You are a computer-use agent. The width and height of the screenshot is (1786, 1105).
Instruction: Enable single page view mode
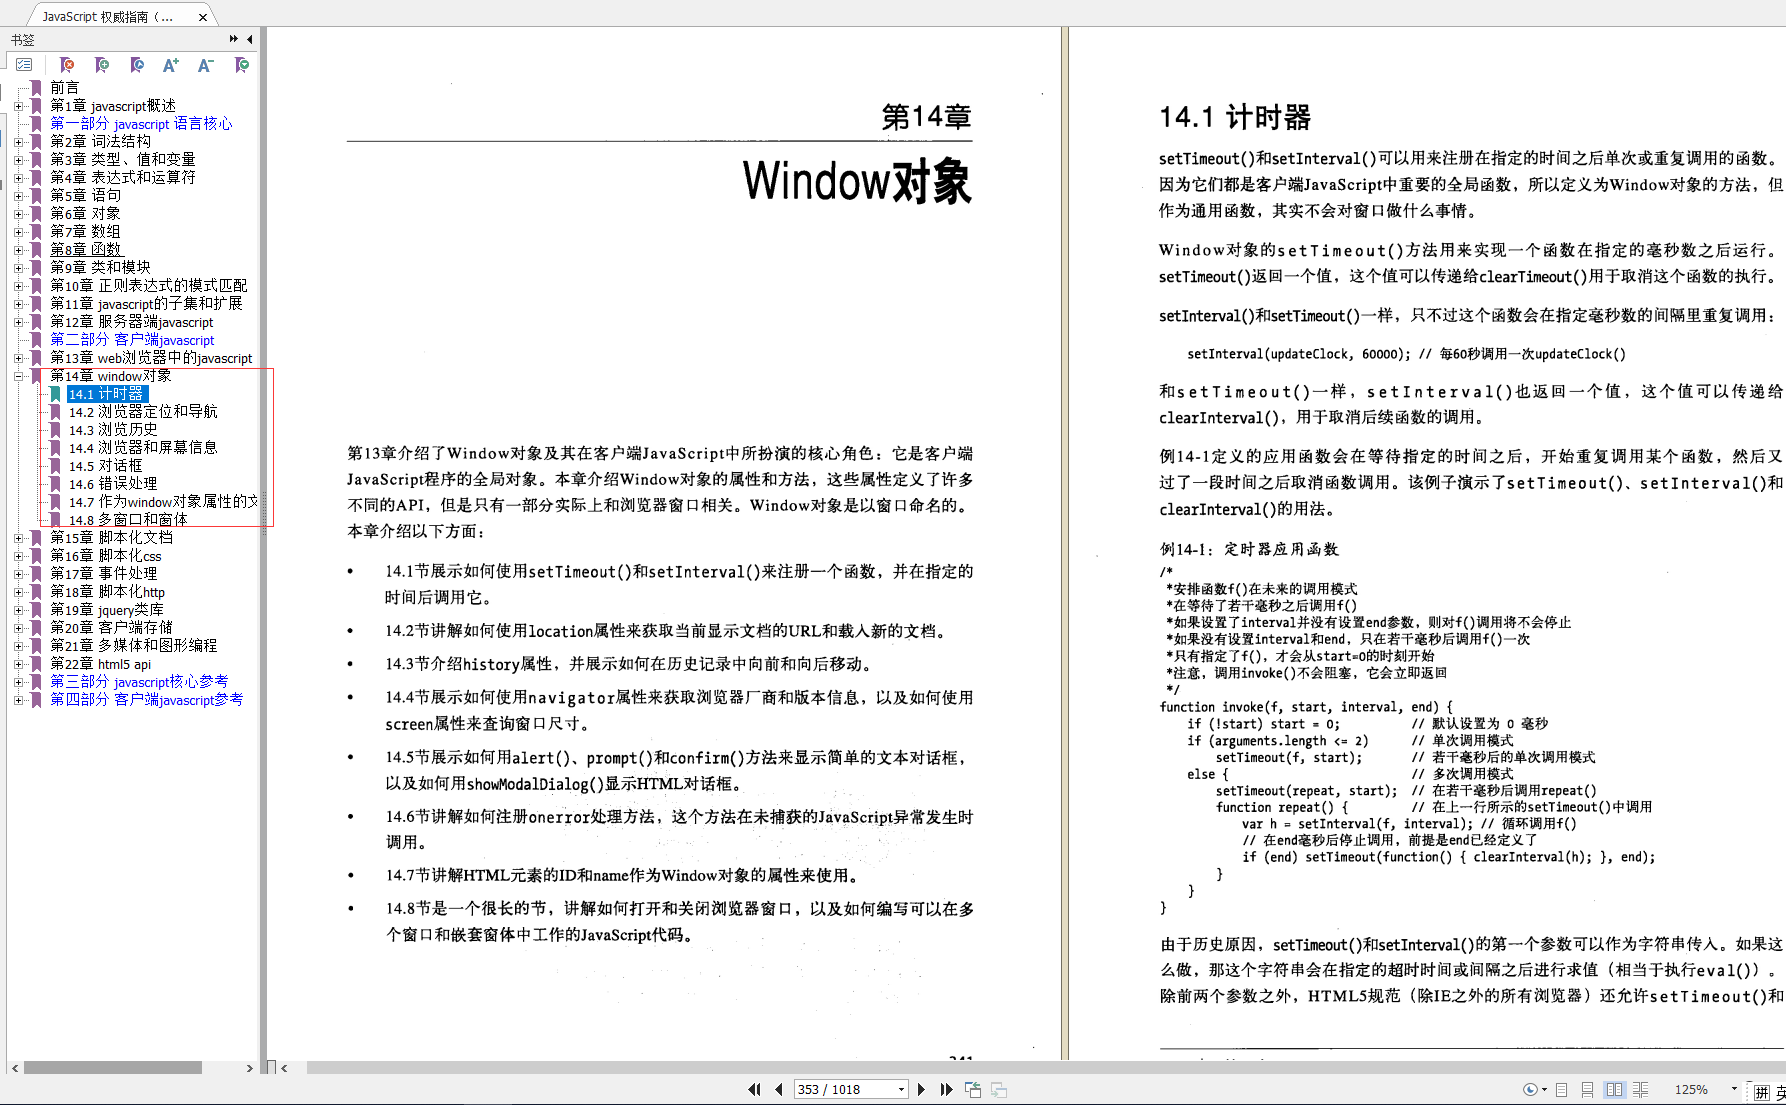[1561, 1089]
